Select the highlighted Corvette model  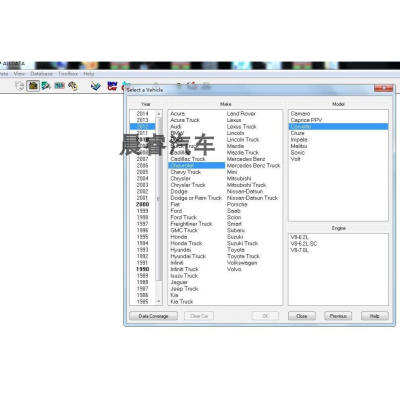(x=338, y=127)
